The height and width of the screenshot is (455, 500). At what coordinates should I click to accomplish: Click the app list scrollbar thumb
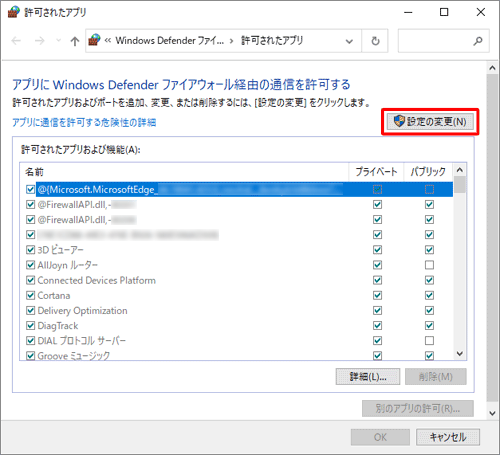pos(460,185)
